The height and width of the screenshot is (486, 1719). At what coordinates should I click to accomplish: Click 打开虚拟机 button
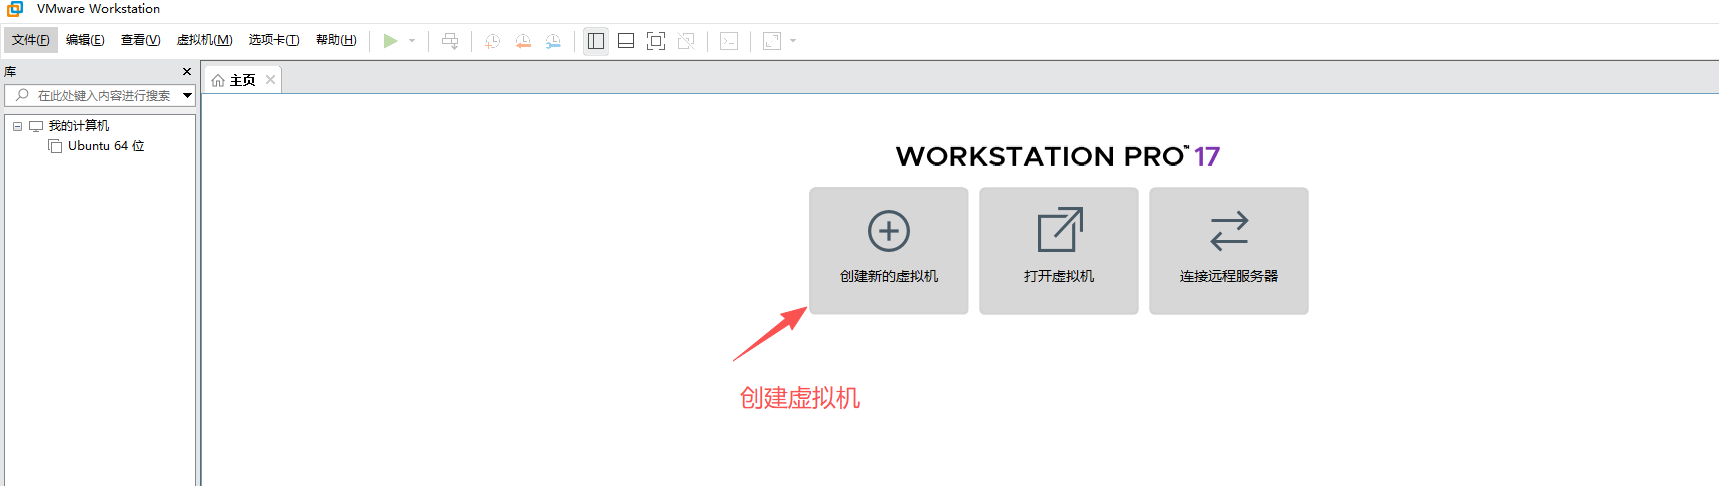point(1059,251)
